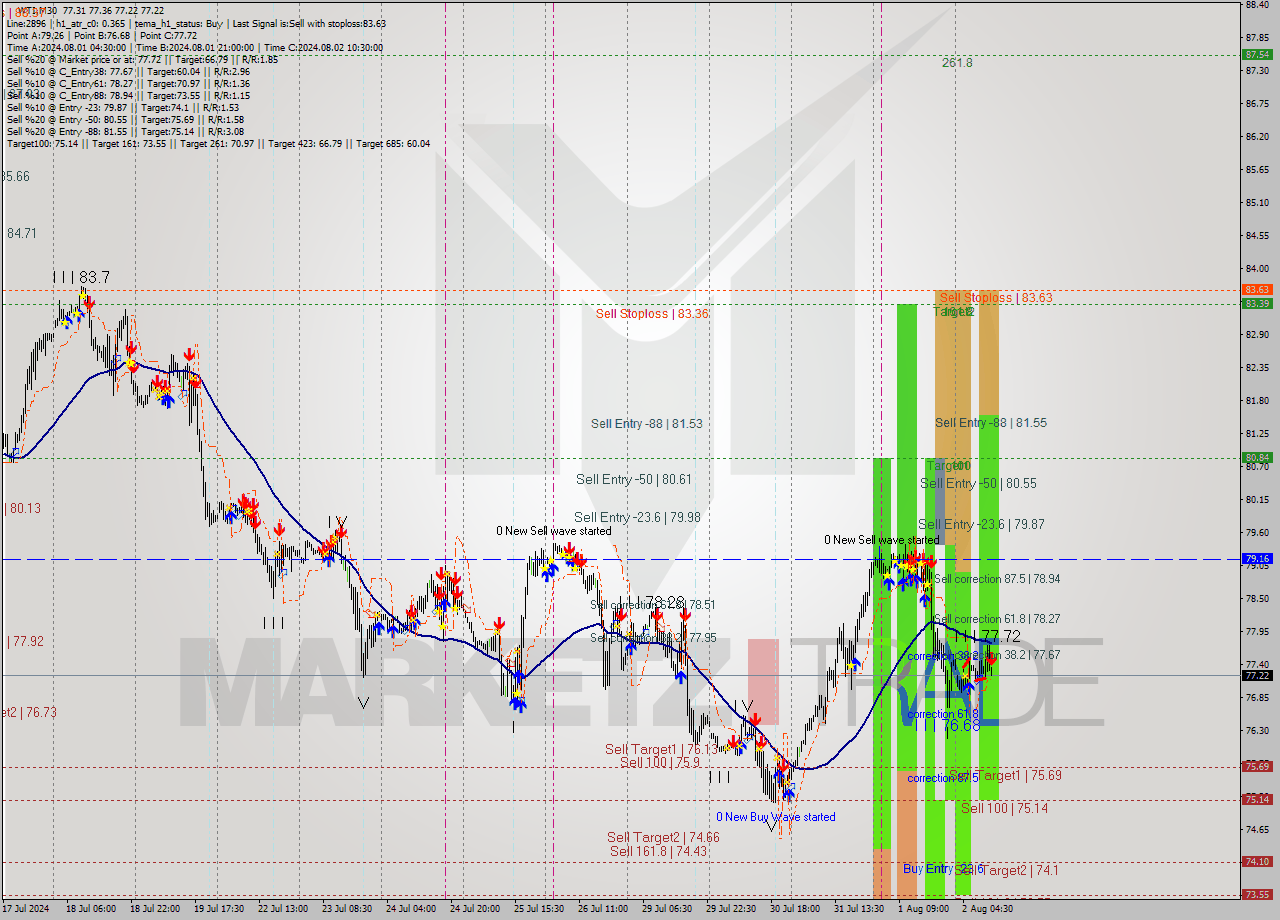Click the current price 77.22 axis tag
Viewport: 1280px width, 920px height.
tap(1256, 675)
